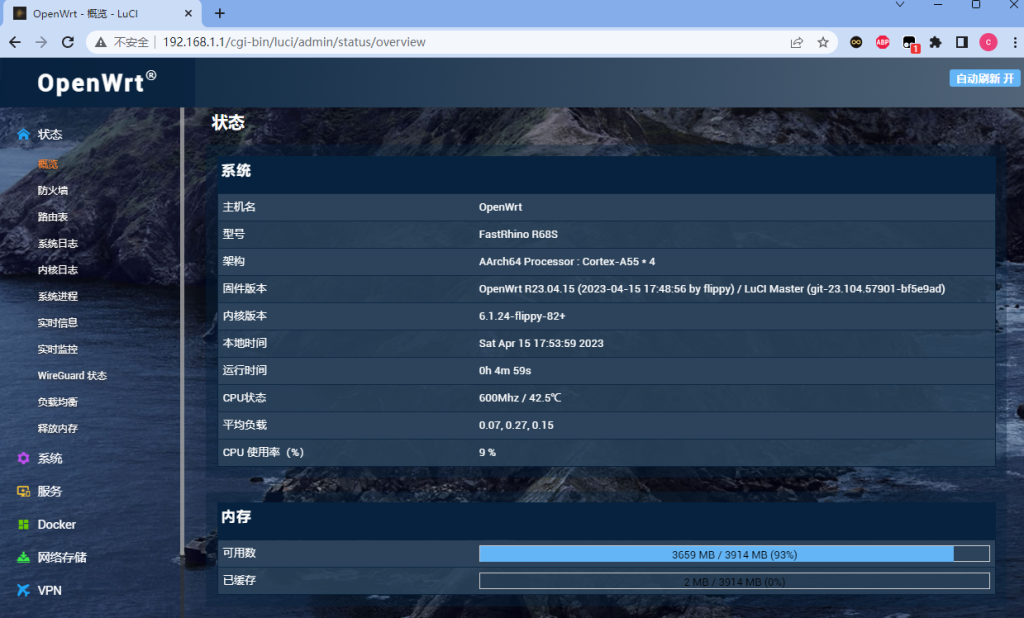The height and width of the screenshot is (618, 1024).
Task: Click the sidebar vertical scrollbar
Action: coord(182,332)
